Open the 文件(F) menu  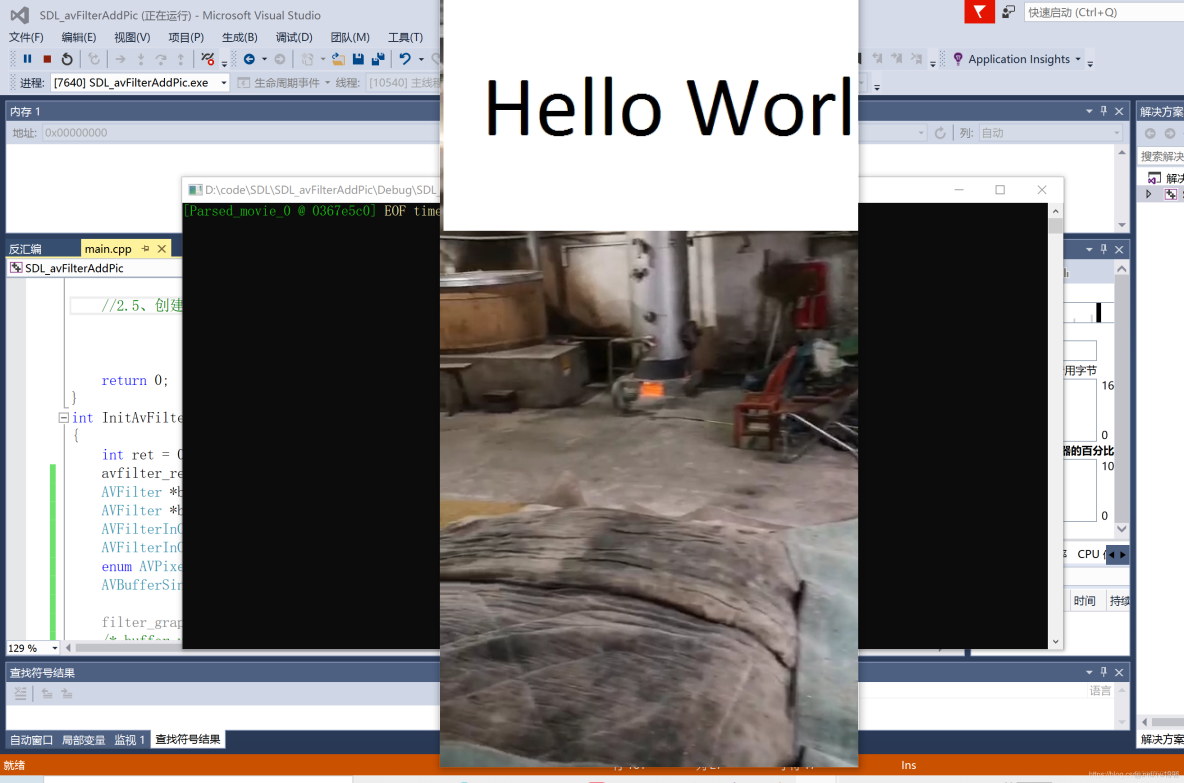(26, 37)
